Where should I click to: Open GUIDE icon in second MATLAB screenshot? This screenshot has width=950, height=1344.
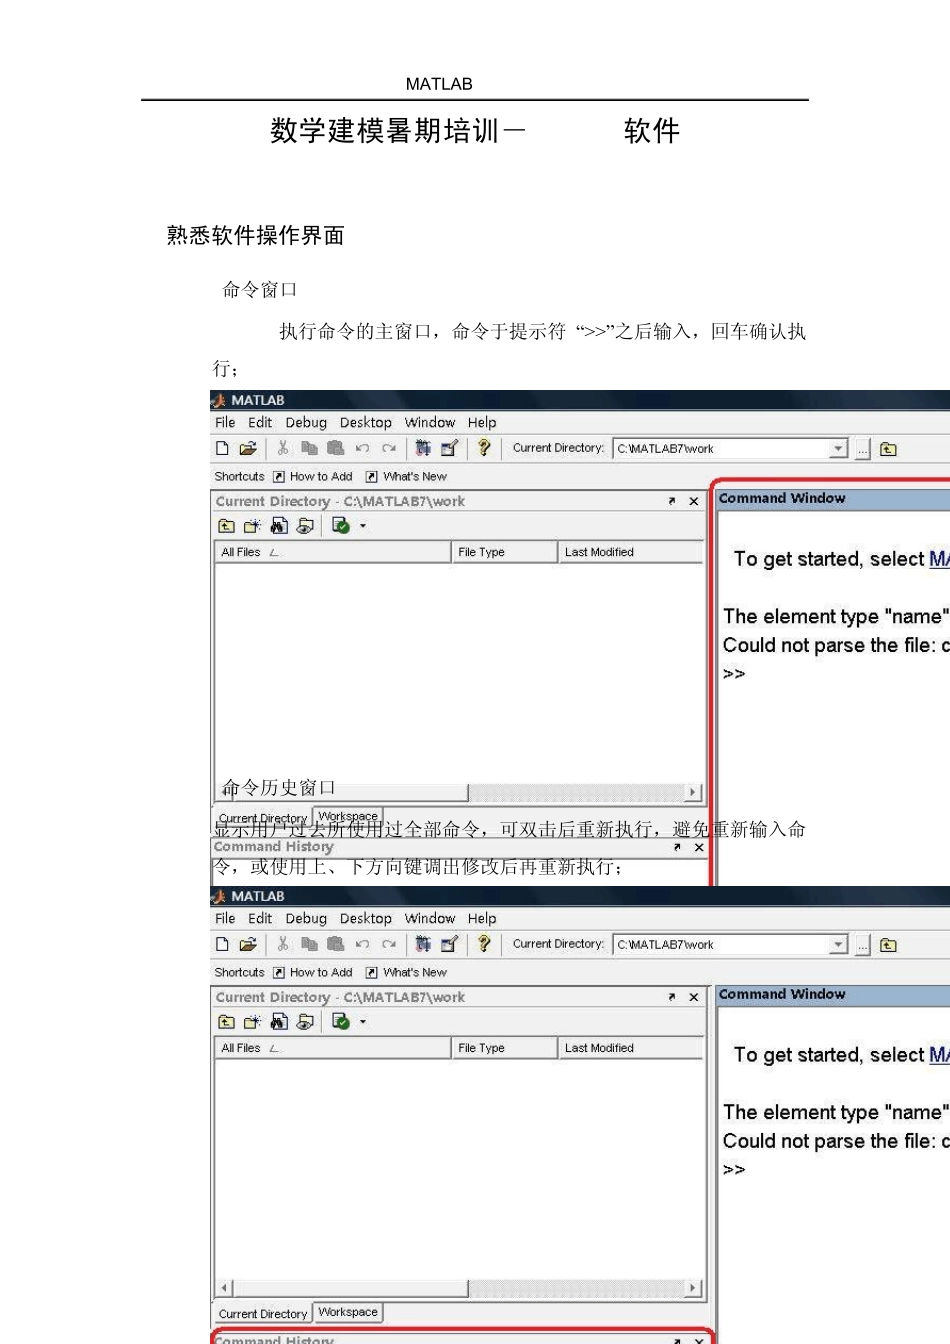[449, 944]
